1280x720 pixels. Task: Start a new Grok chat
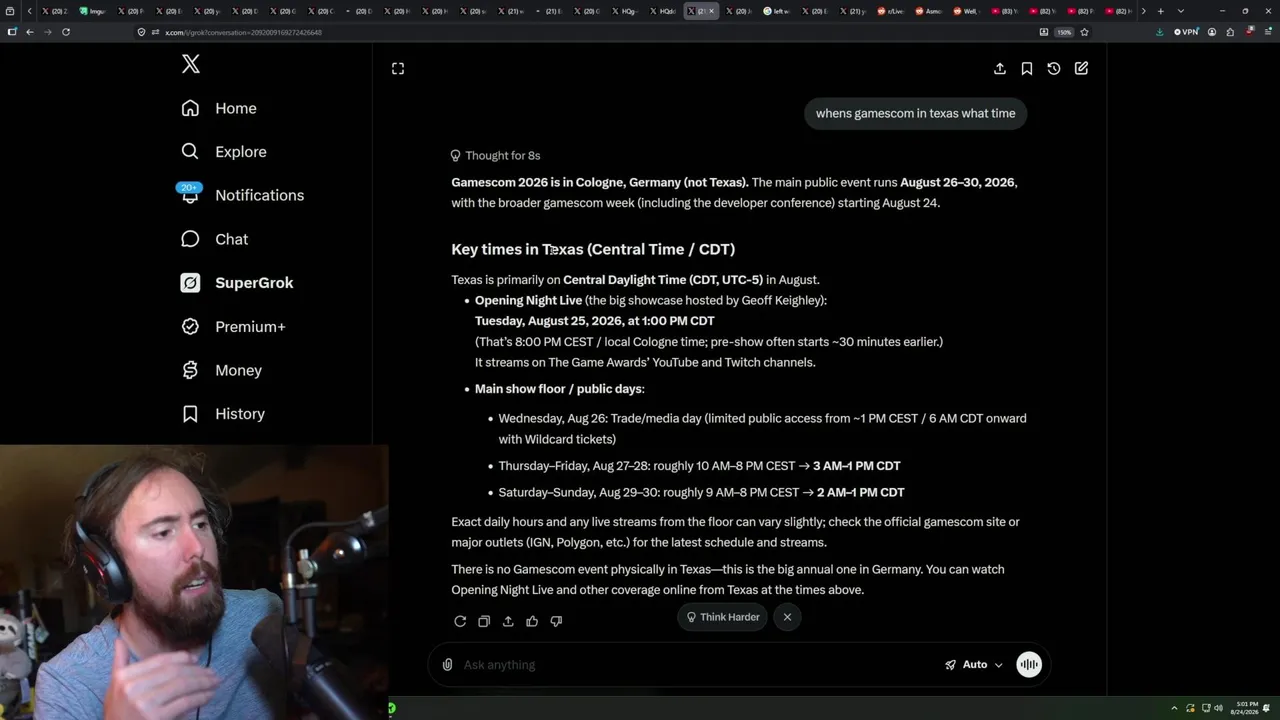coord(1081,68)
